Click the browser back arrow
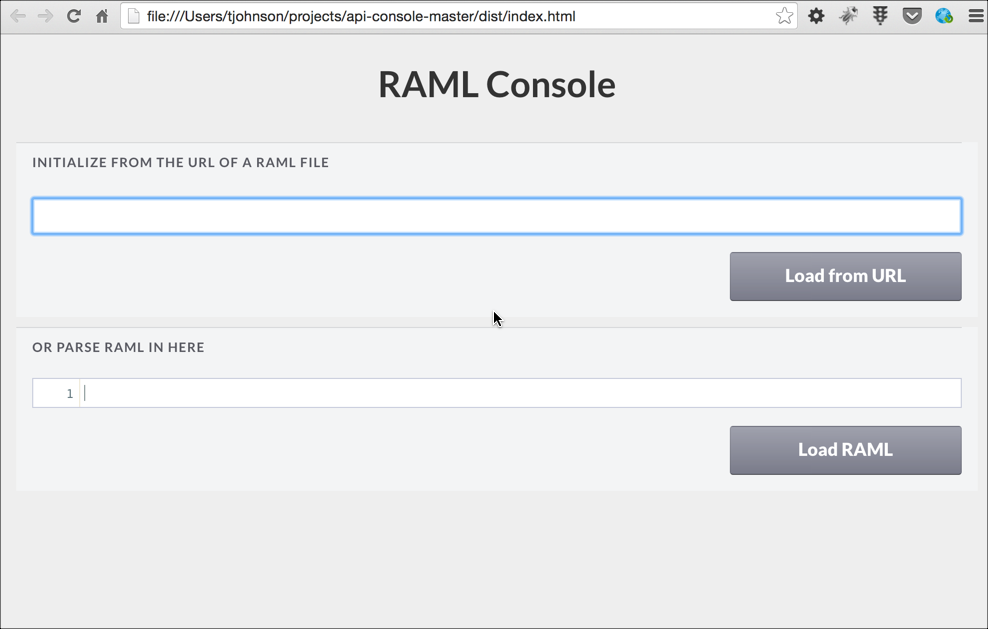The width and height of the screenshot is (988, 629). [x=17, y=16]
